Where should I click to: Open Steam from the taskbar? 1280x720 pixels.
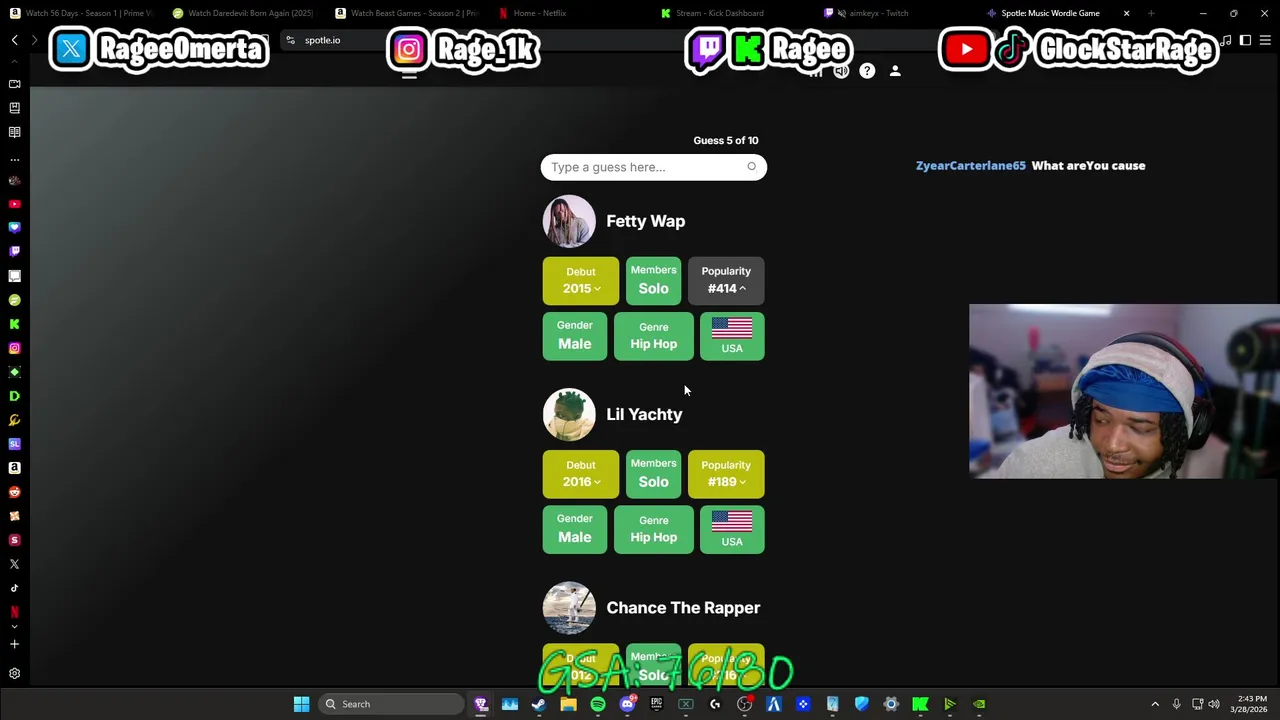[539, 704]
